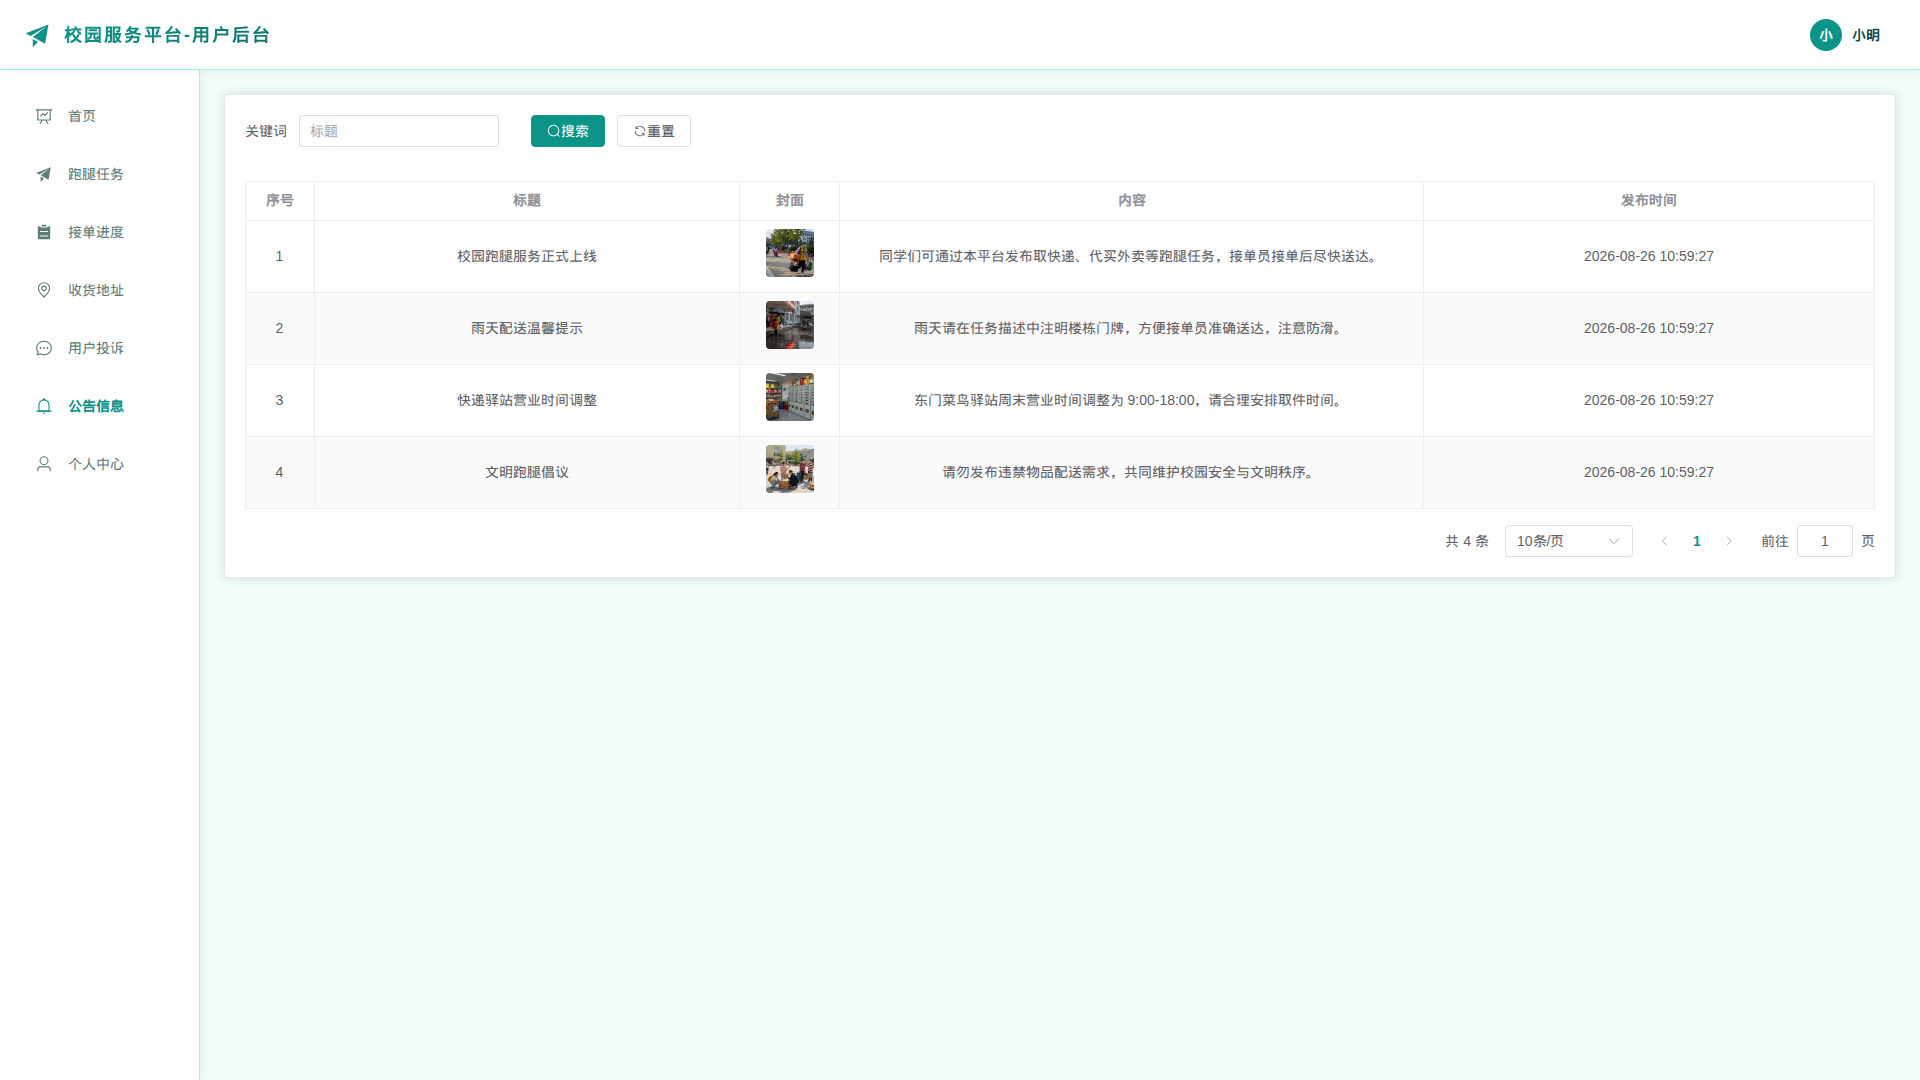Click the title 快递驿站营业时间调整
The image size is (1920, 1080).
527,400
